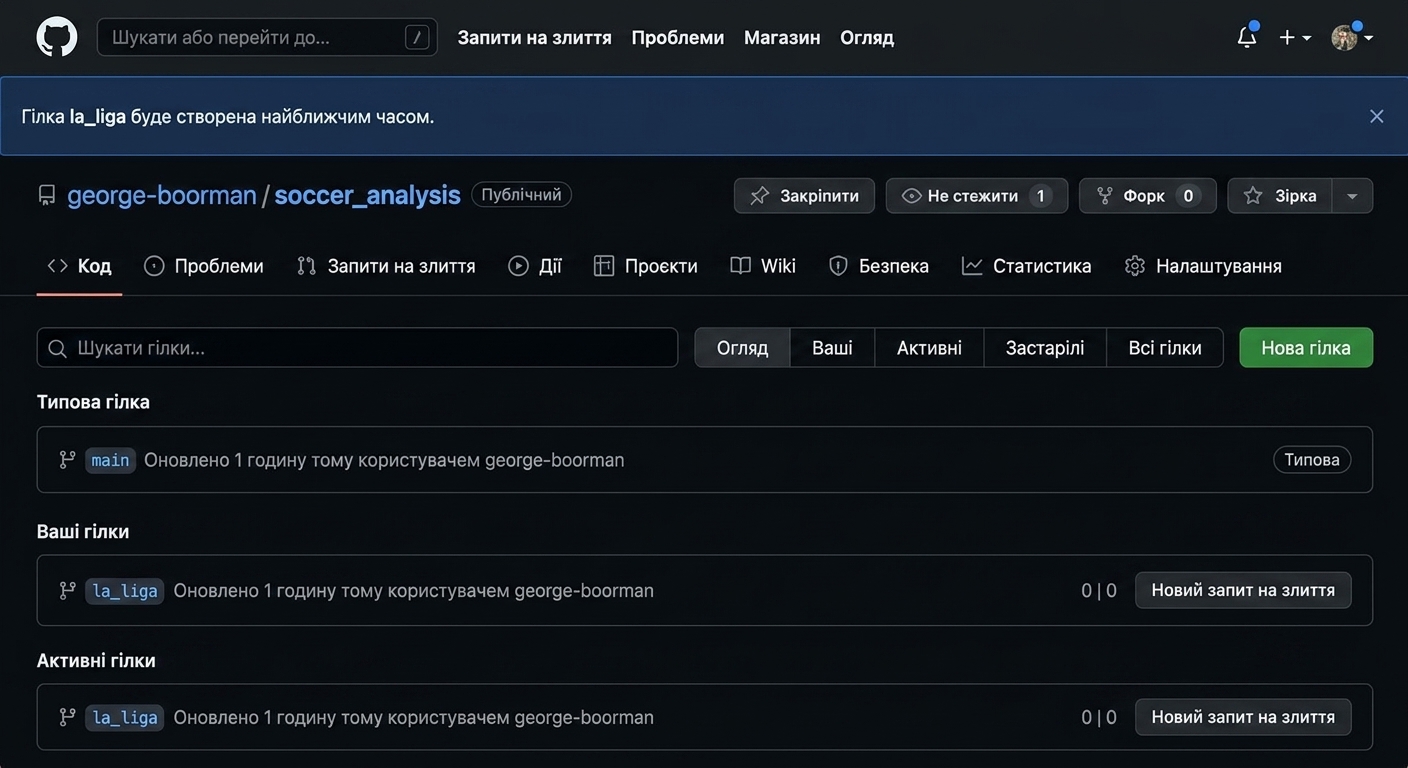The height and width of the screenshot is (768, 1408).
Task: Open the notifications bell
Action: tap(1247, 37)
